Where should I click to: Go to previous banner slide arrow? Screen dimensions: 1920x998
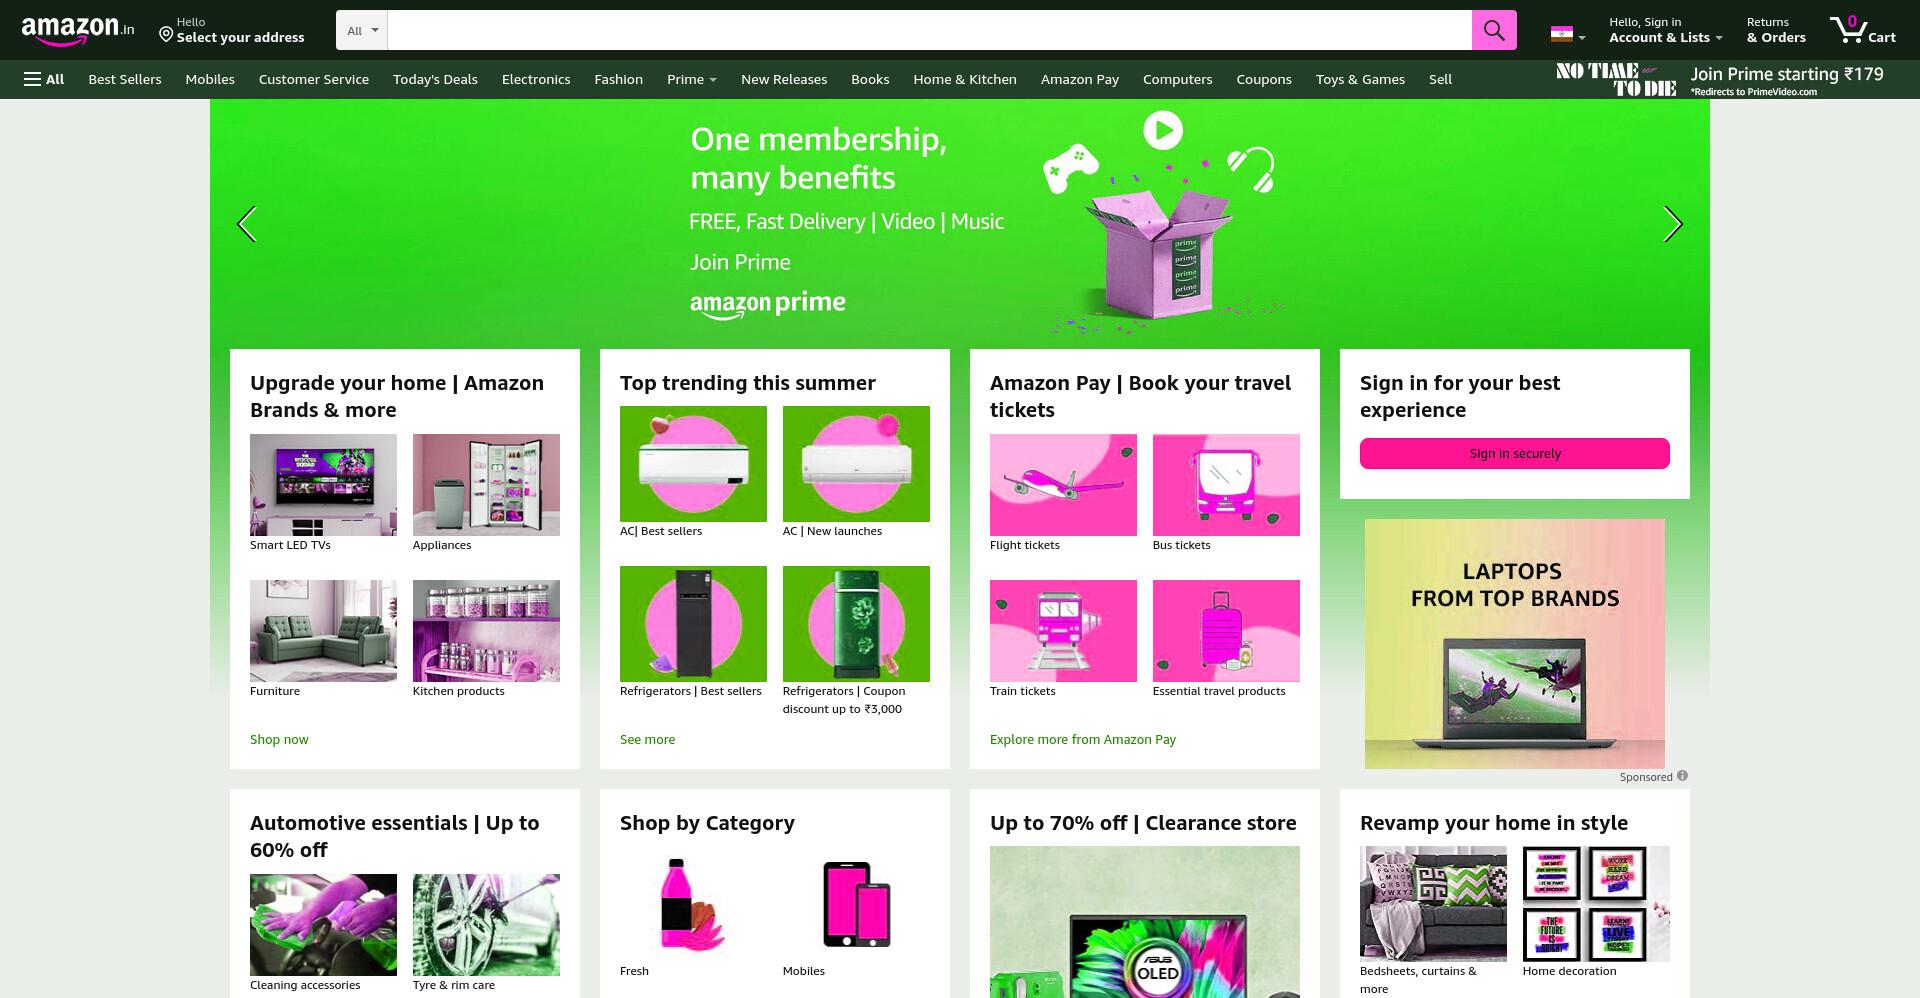pyautogui.click(x=247, y=224)
